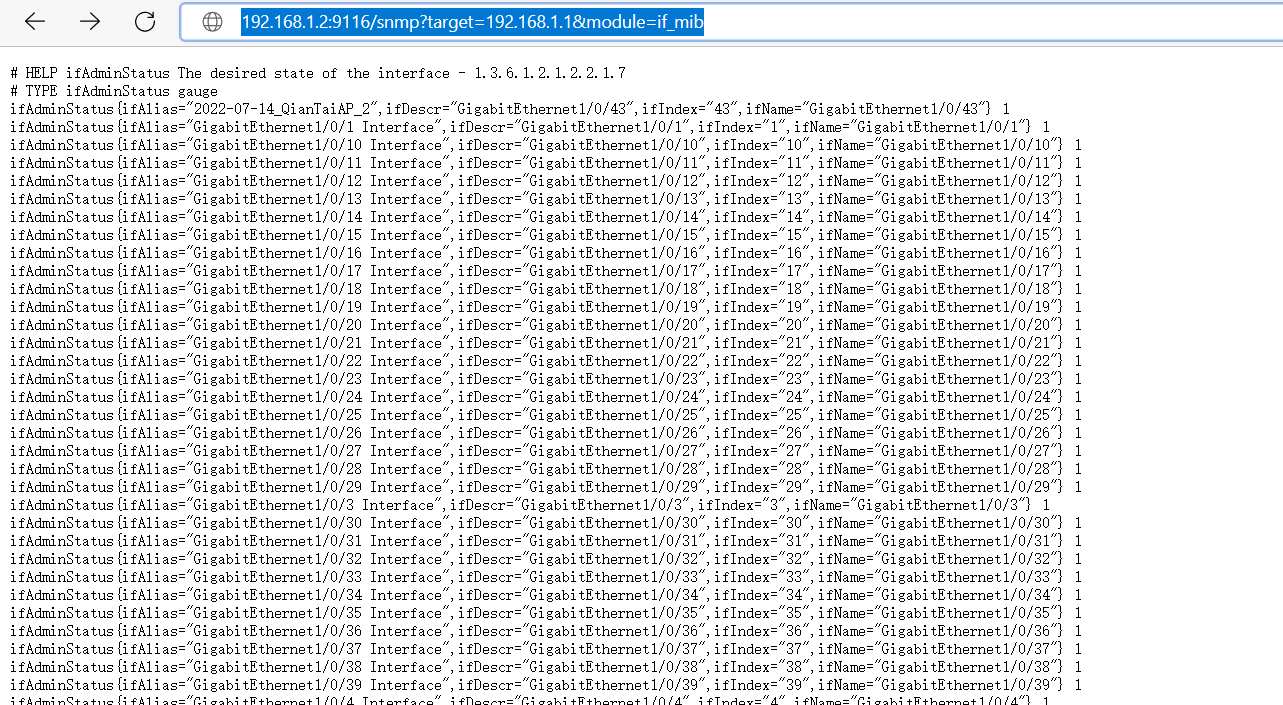Click the GigabitEthernet1/0/25 metric line
The width and height of the screenshot is (1283, 705).
[546, 415]
